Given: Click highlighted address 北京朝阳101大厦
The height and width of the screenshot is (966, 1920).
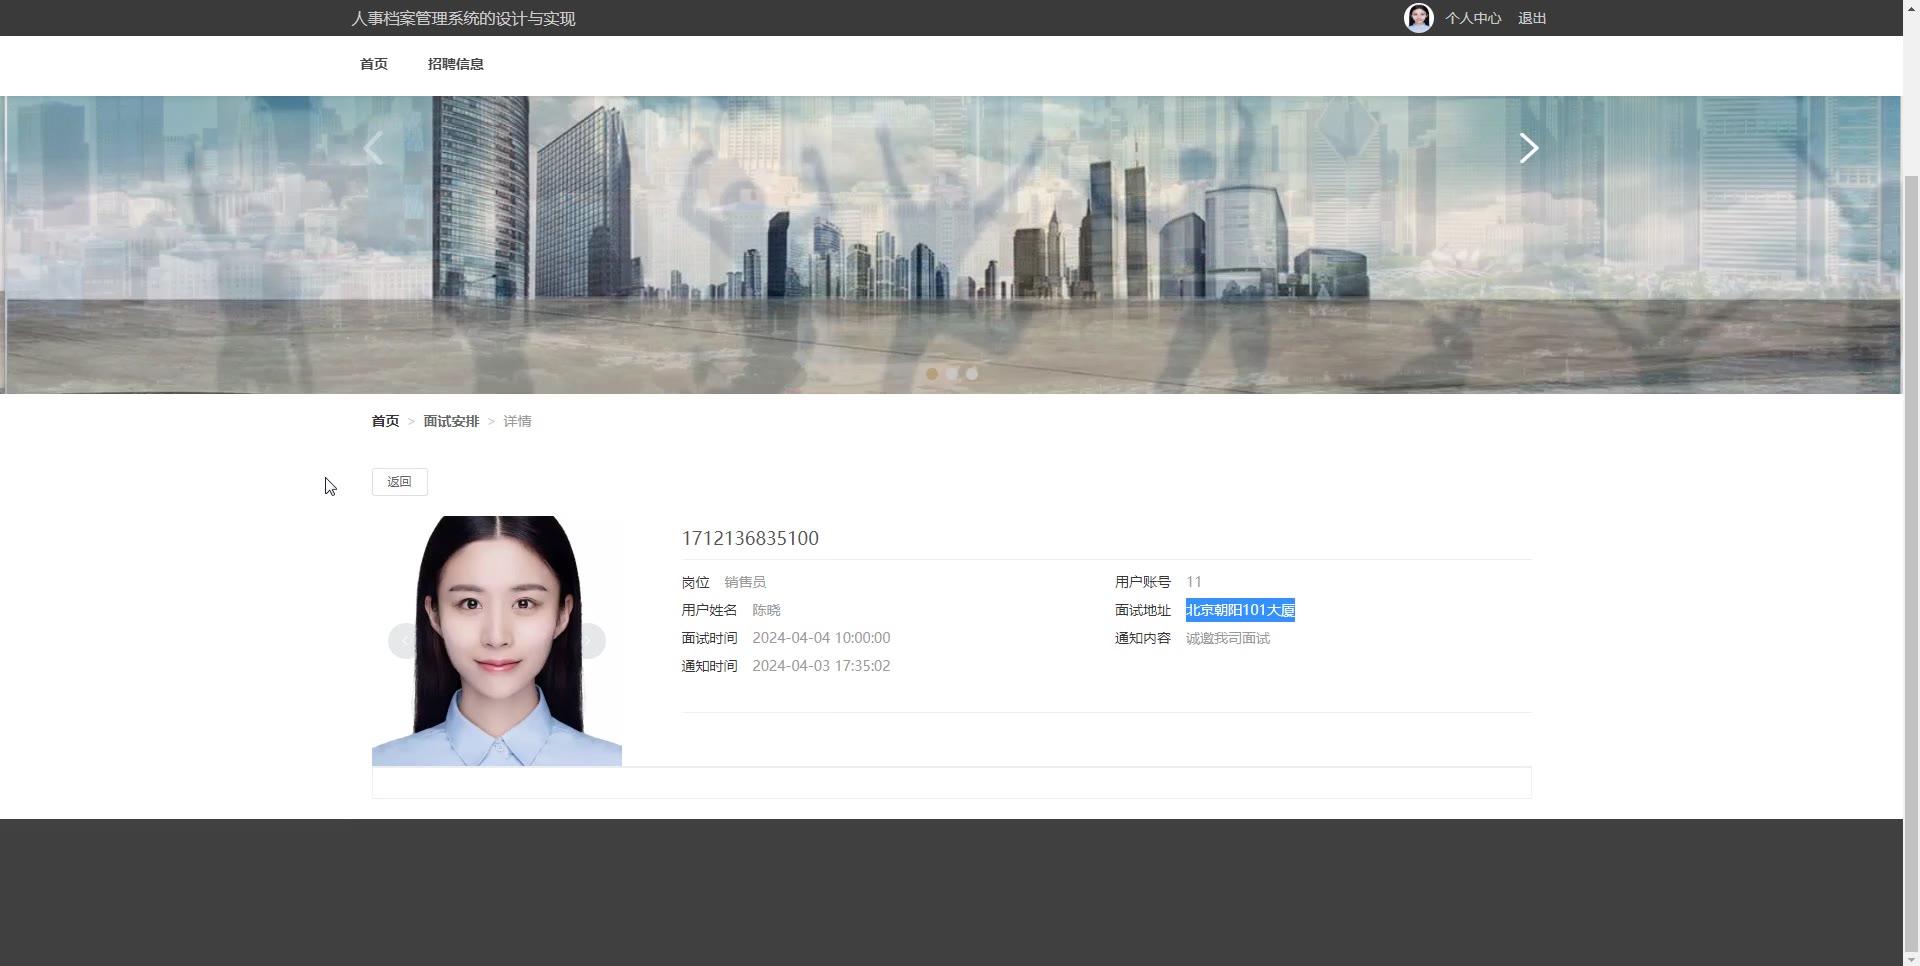Looking at the screenshot, I should (1240, 610).
